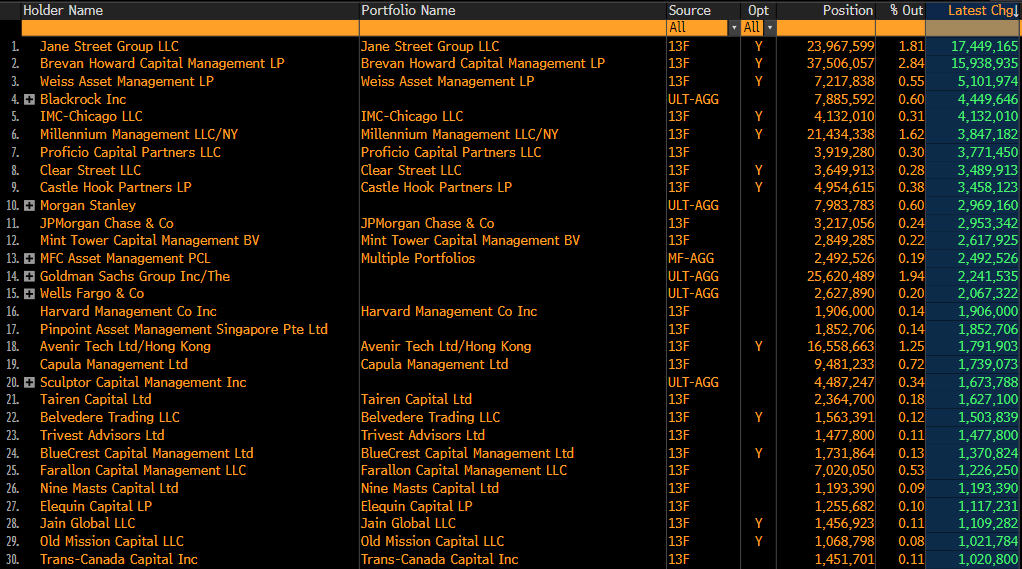Click the Portfolio Name filter input field
1022x569 pixels.
point(512,28)
